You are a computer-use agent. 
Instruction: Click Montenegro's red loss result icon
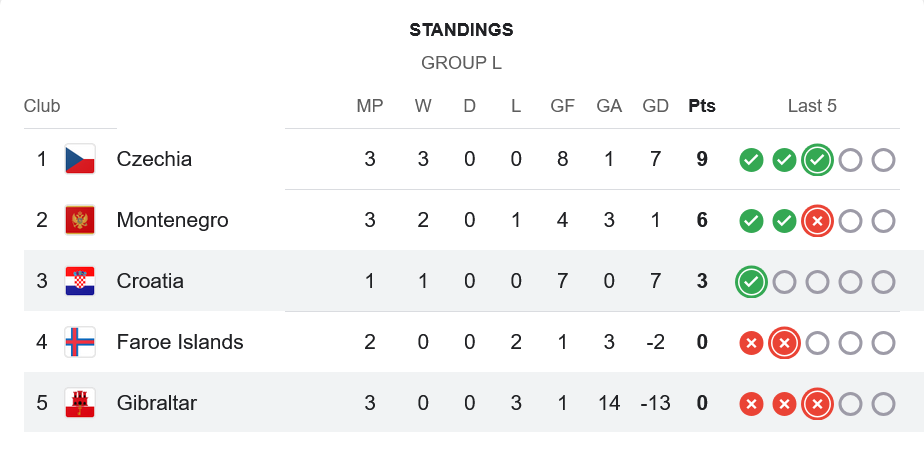click(817, 221)
